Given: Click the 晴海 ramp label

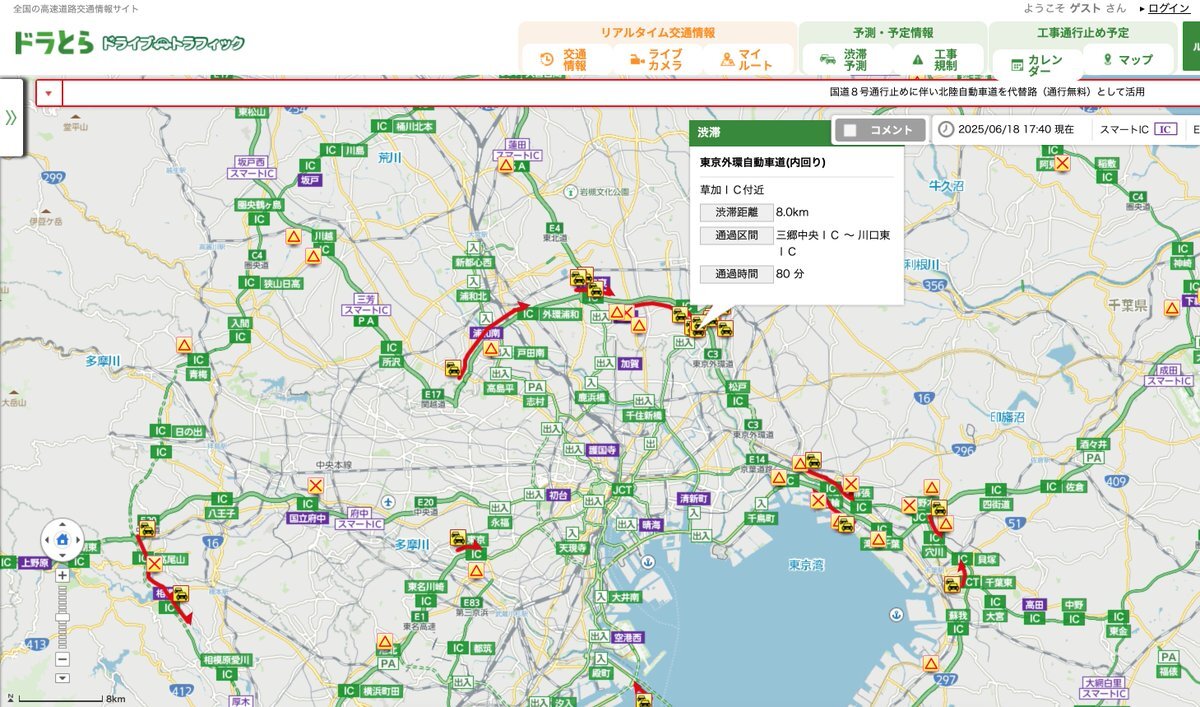Looking at the screenshot, I should 651,523.
